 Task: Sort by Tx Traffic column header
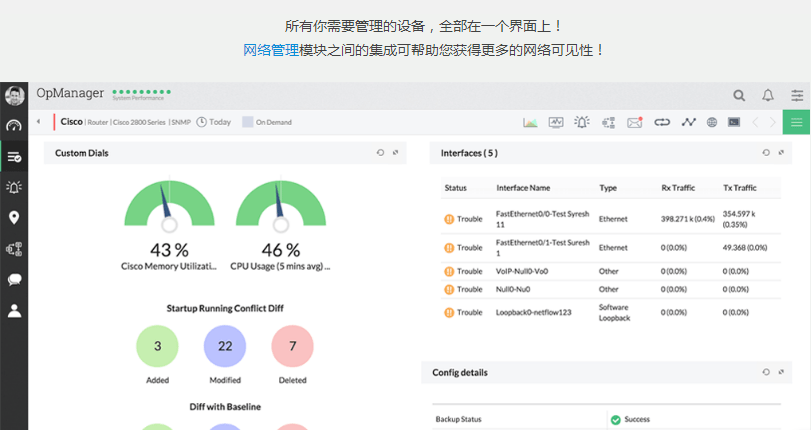[x=740, y=188]
